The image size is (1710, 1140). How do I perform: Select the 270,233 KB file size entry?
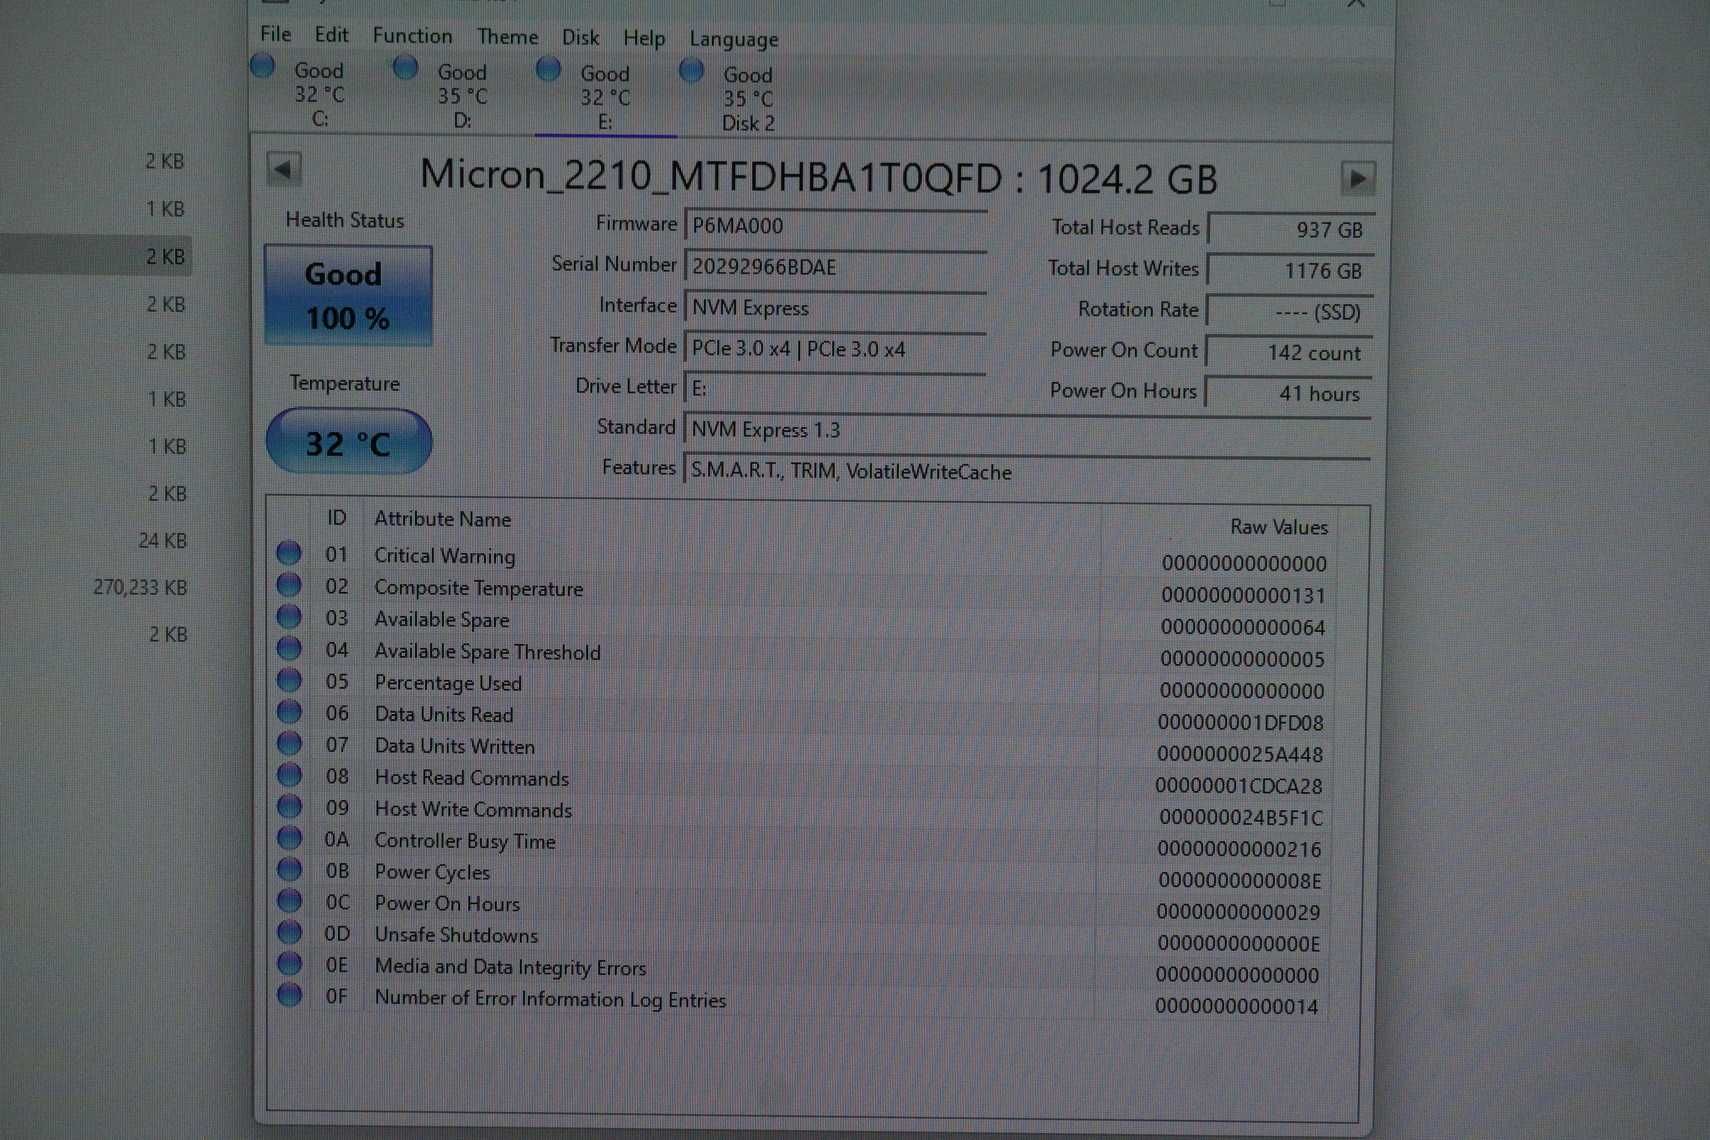coord(140,587)
